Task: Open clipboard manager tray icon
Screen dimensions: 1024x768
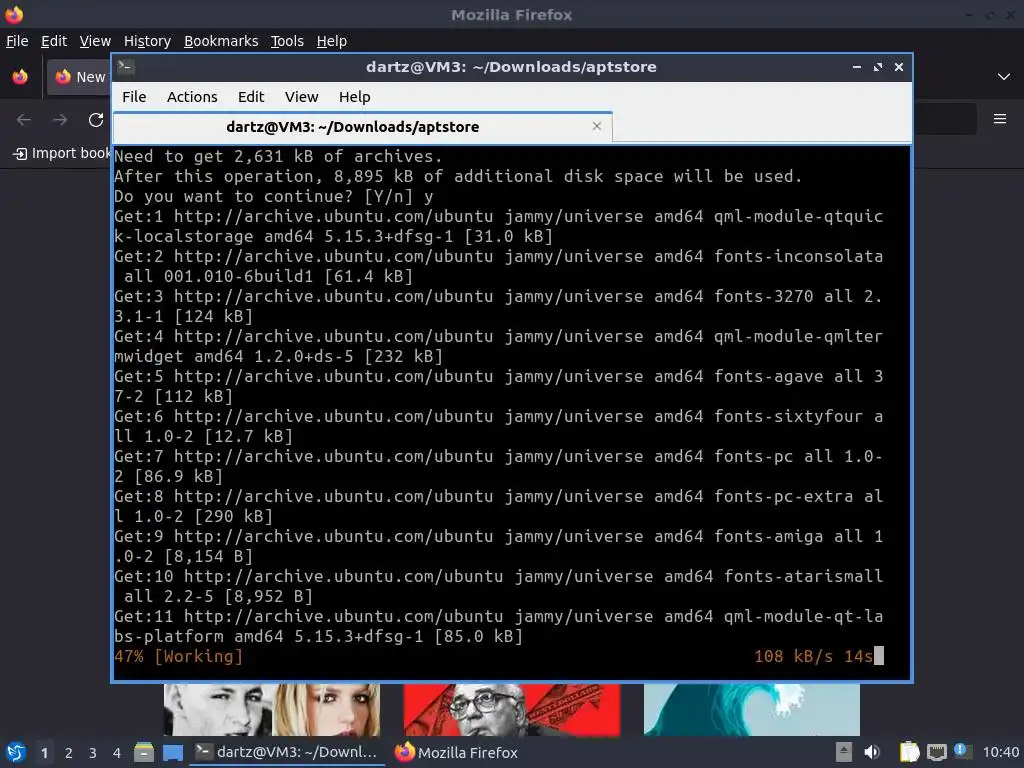Action: 909,752
